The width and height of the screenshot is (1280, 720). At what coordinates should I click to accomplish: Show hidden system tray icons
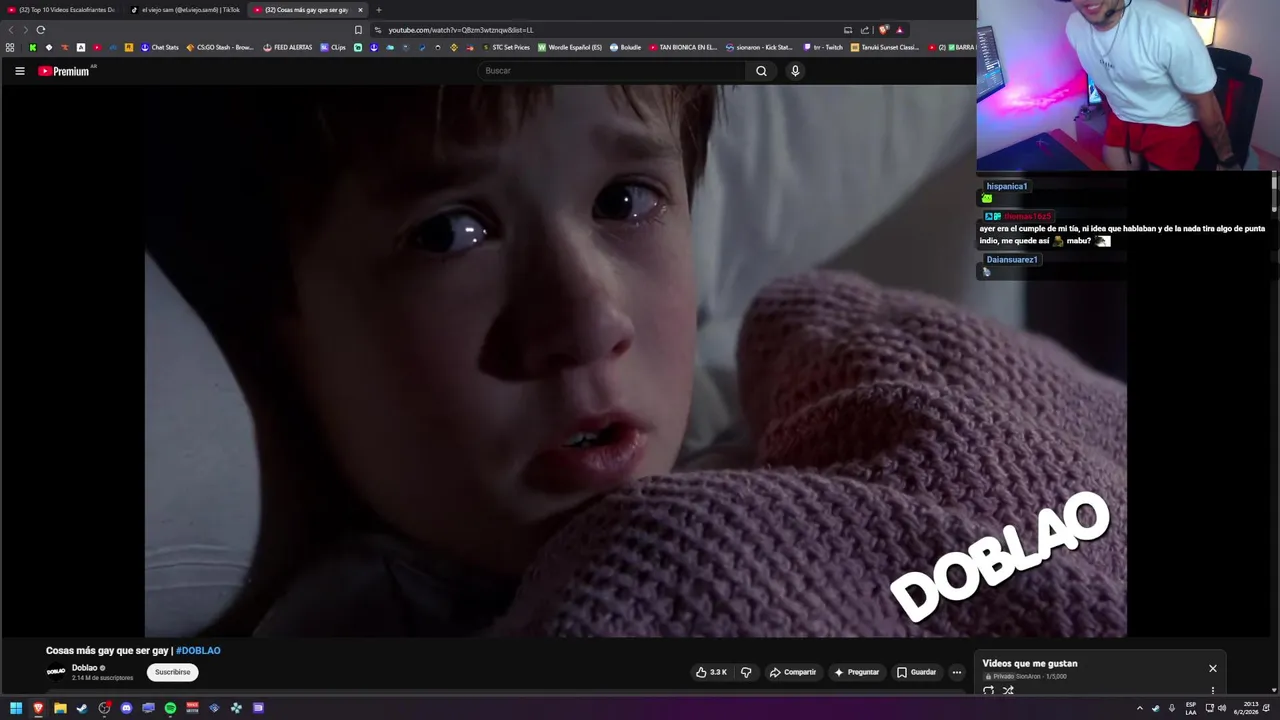tap(1139, 708)
